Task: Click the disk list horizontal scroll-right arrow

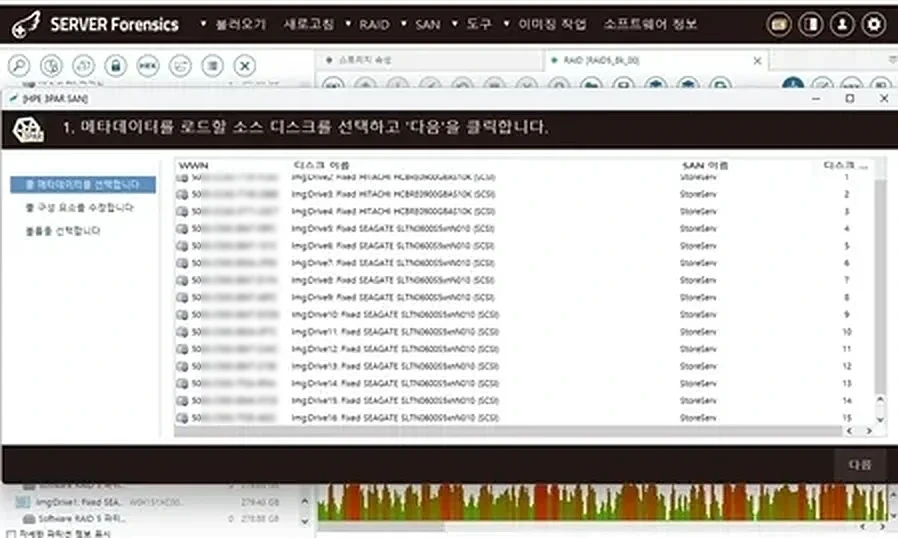Action: pyautogui.click(x=869, y=431)
